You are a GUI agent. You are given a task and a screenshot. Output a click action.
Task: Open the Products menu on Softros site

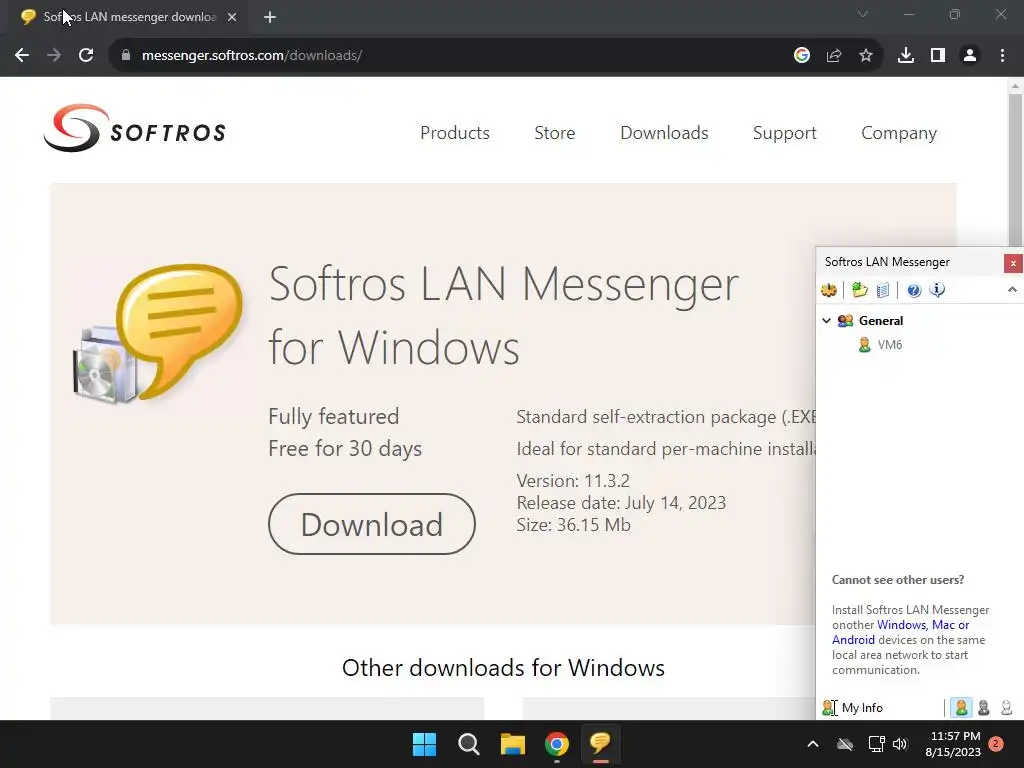[455, 133]
